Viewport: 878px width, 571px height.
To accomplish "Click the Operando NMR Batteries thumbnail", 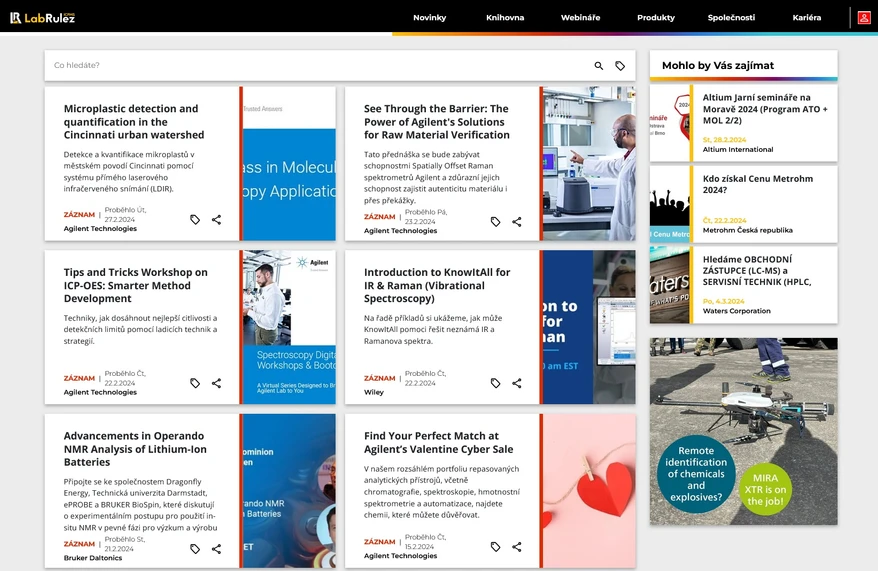I will 289,490.
